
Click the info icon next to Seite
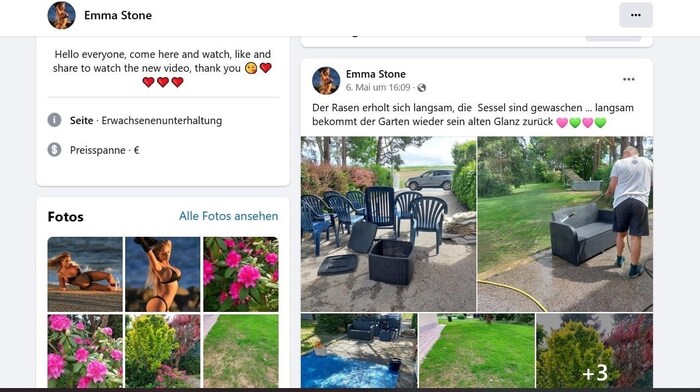click(54, 120)
